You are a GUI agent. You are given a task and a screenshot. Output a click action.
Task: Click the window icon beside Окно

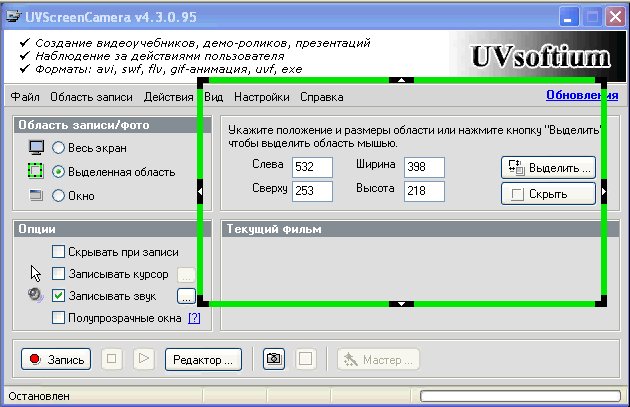36,196
